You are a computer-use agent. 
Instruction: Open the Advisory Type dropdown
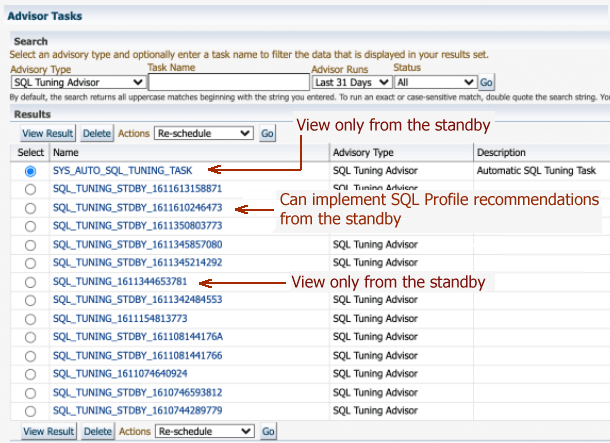(78, 82)
